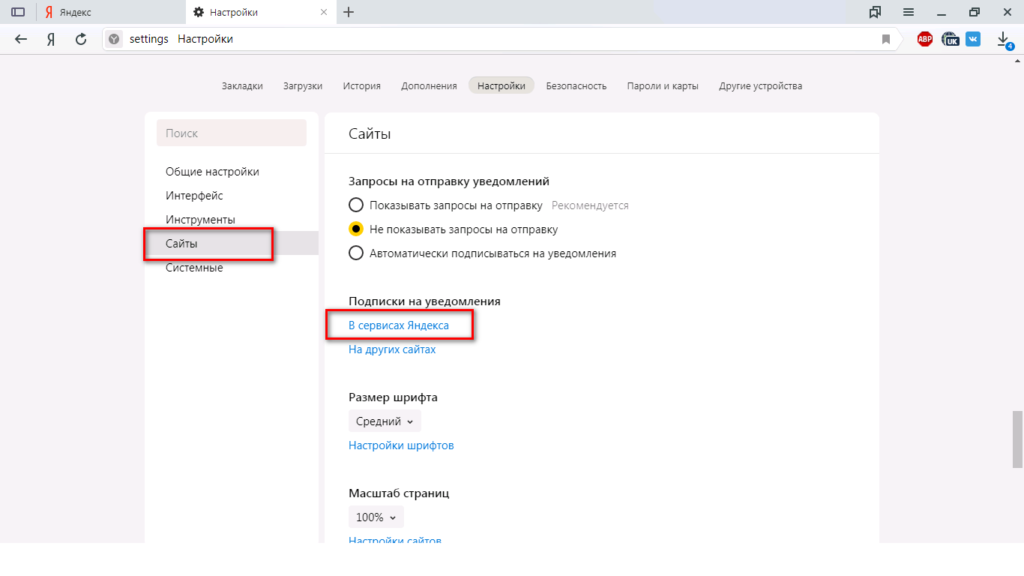Click the 'Подписки на уведомления' heading
The image size is (1024, 576).
tap(424, 301)
